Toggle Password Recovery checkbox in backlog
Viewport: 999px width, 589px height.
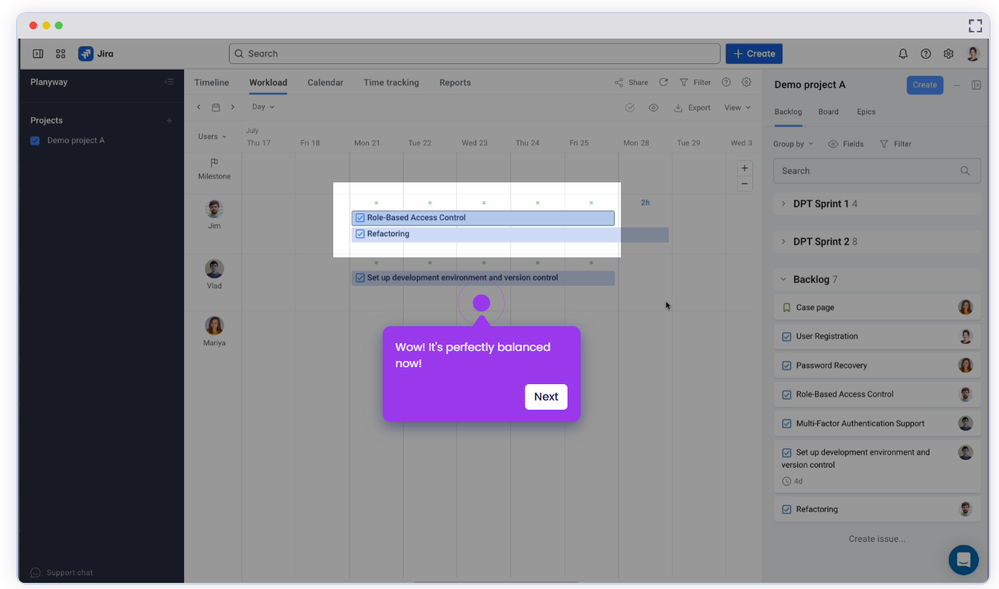786,366
